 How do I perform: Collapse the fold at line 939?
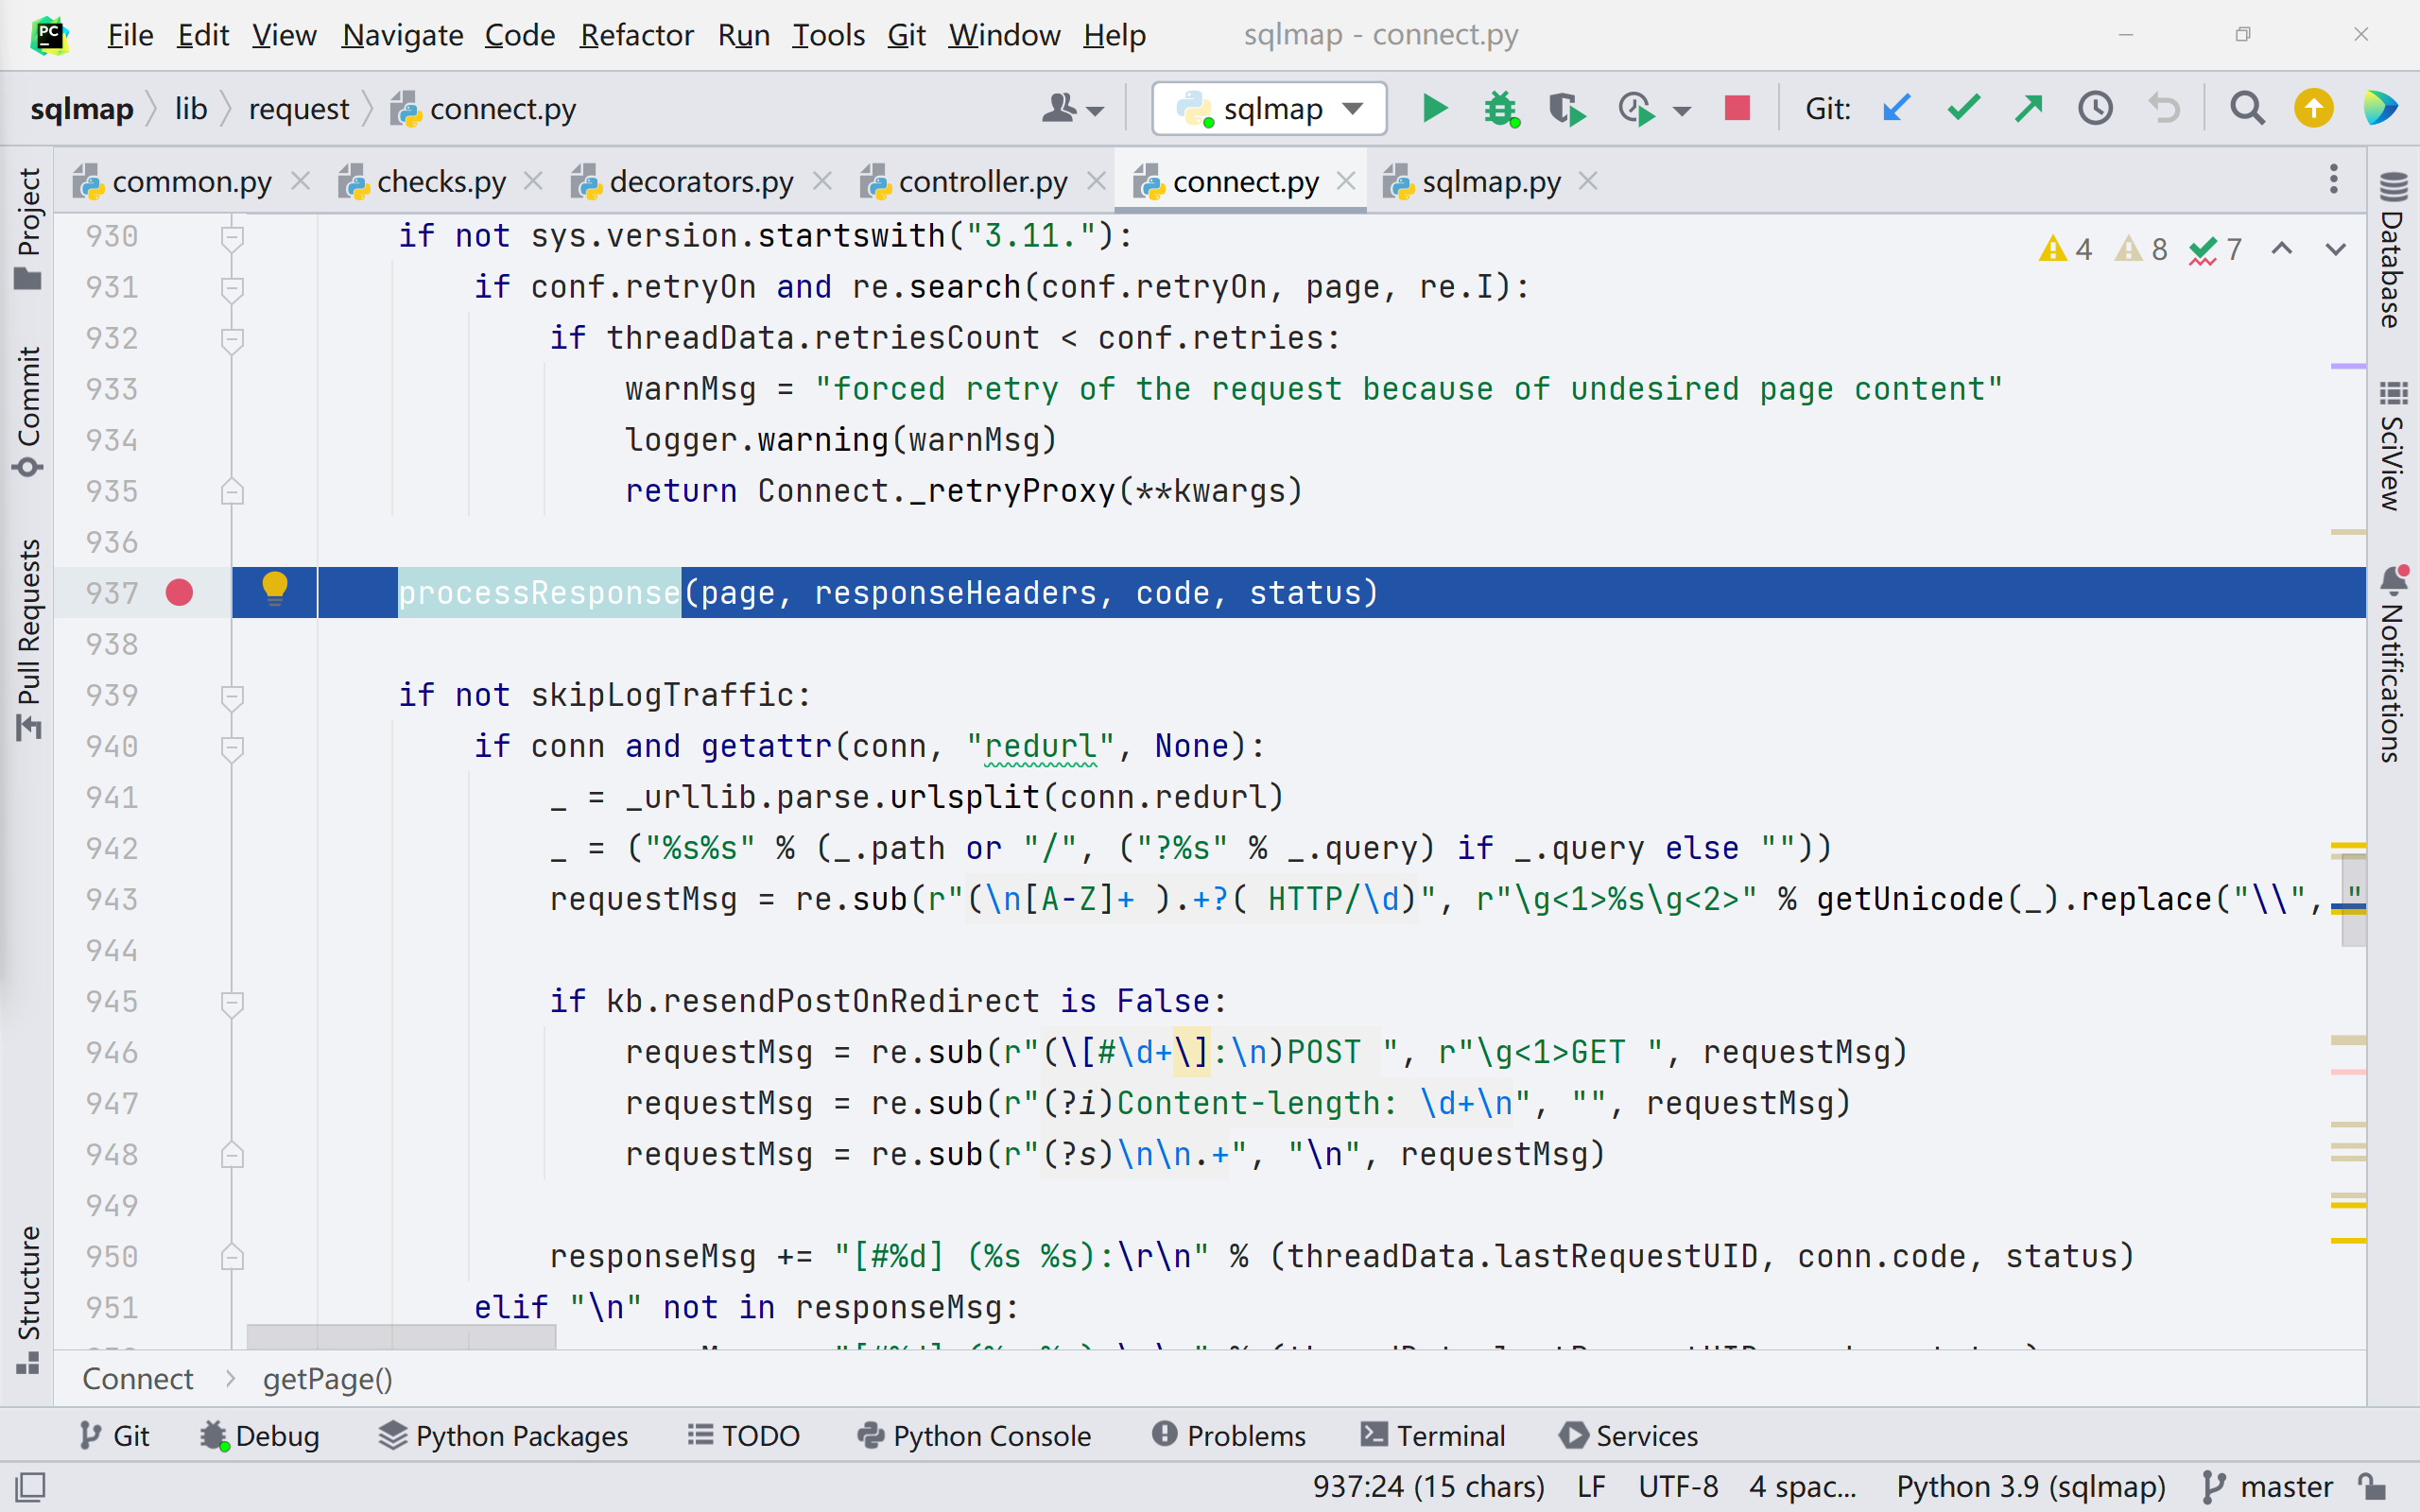coord(232,697)
